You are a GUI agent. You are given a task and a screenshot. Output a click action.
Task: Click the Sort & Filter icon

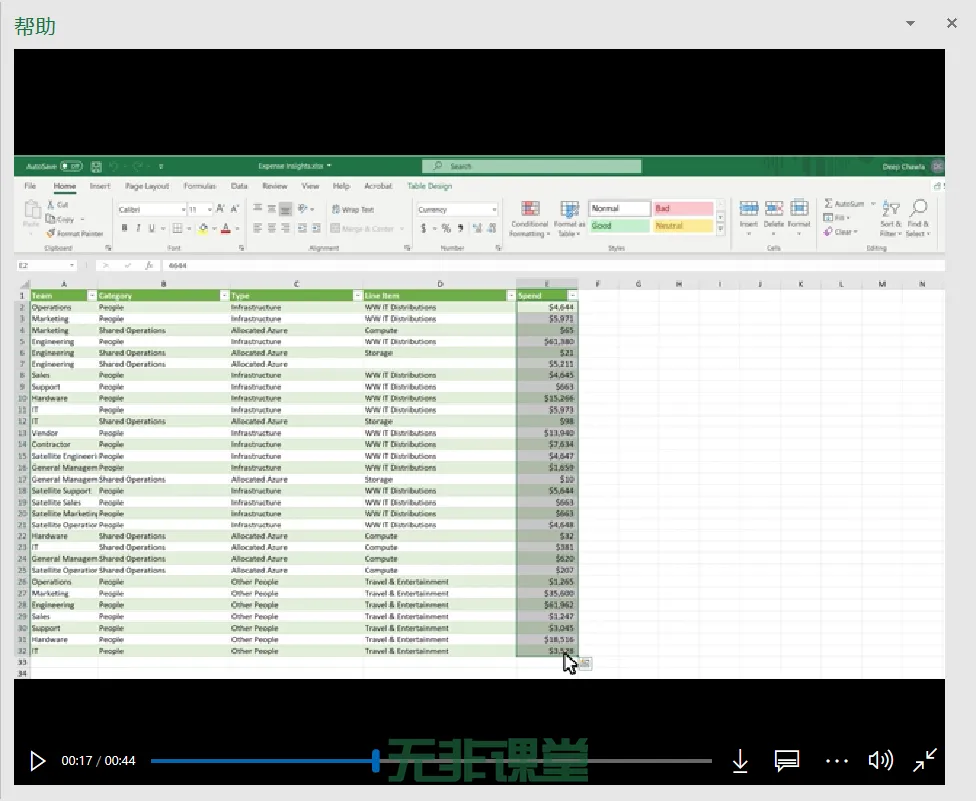click(890, 209)
